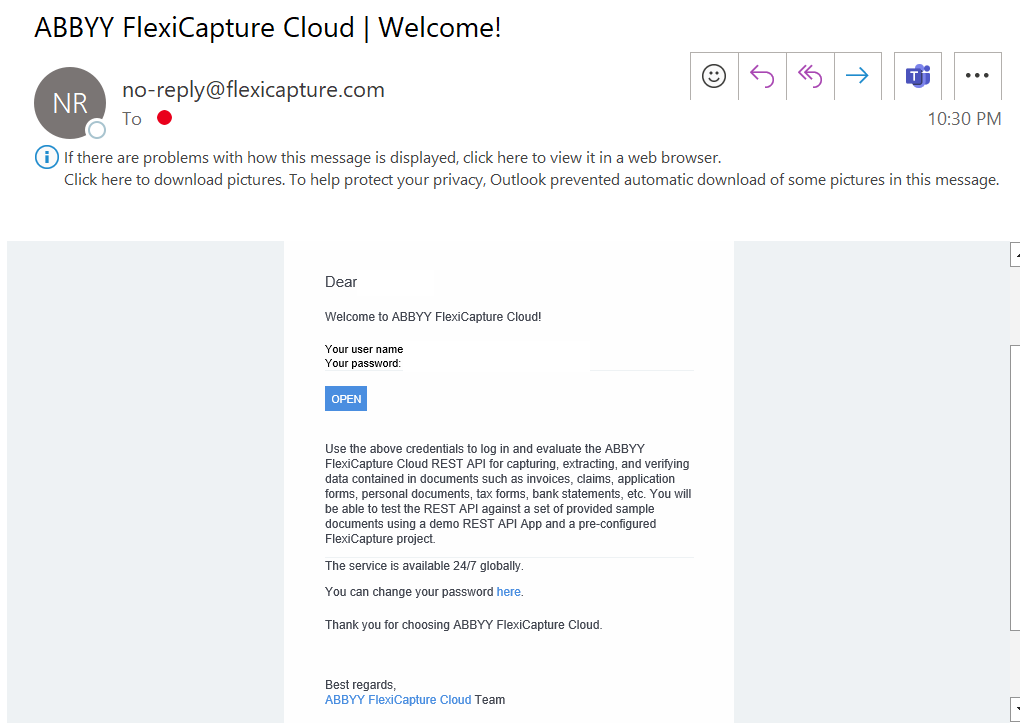Image resolution: width=1020 pixels, height=724 pixels.
Task: Click the 'here' change password link
Action: click(x=508, y=592)
